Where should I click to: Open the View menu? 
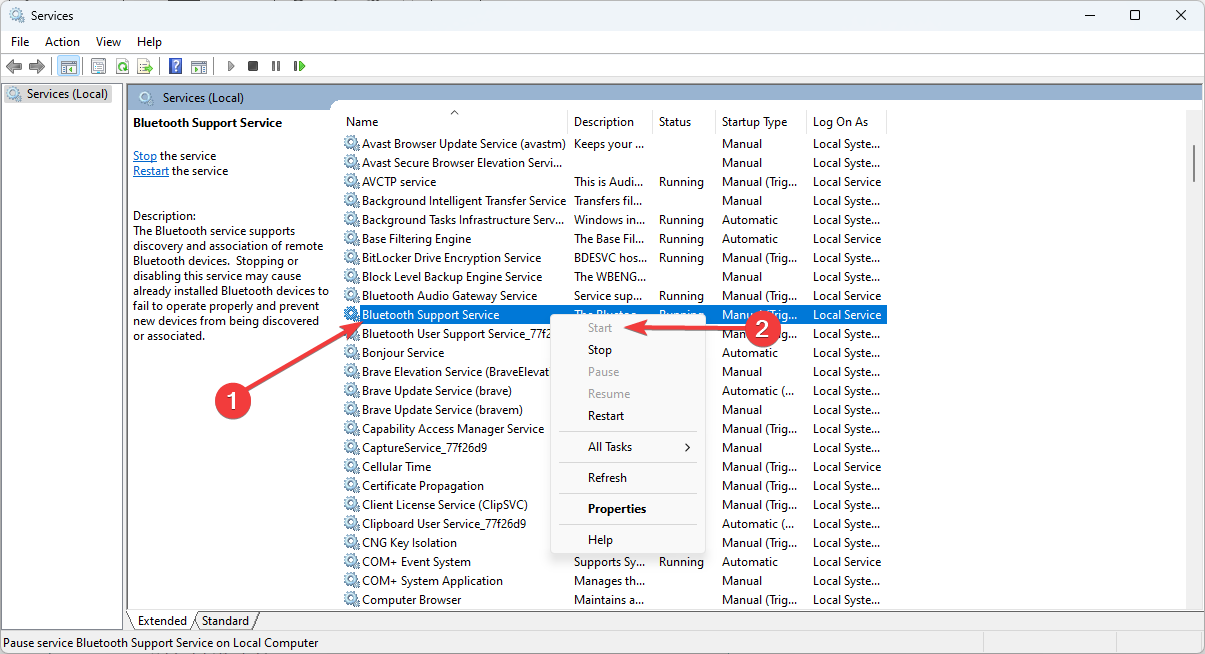tap(108, 42)
